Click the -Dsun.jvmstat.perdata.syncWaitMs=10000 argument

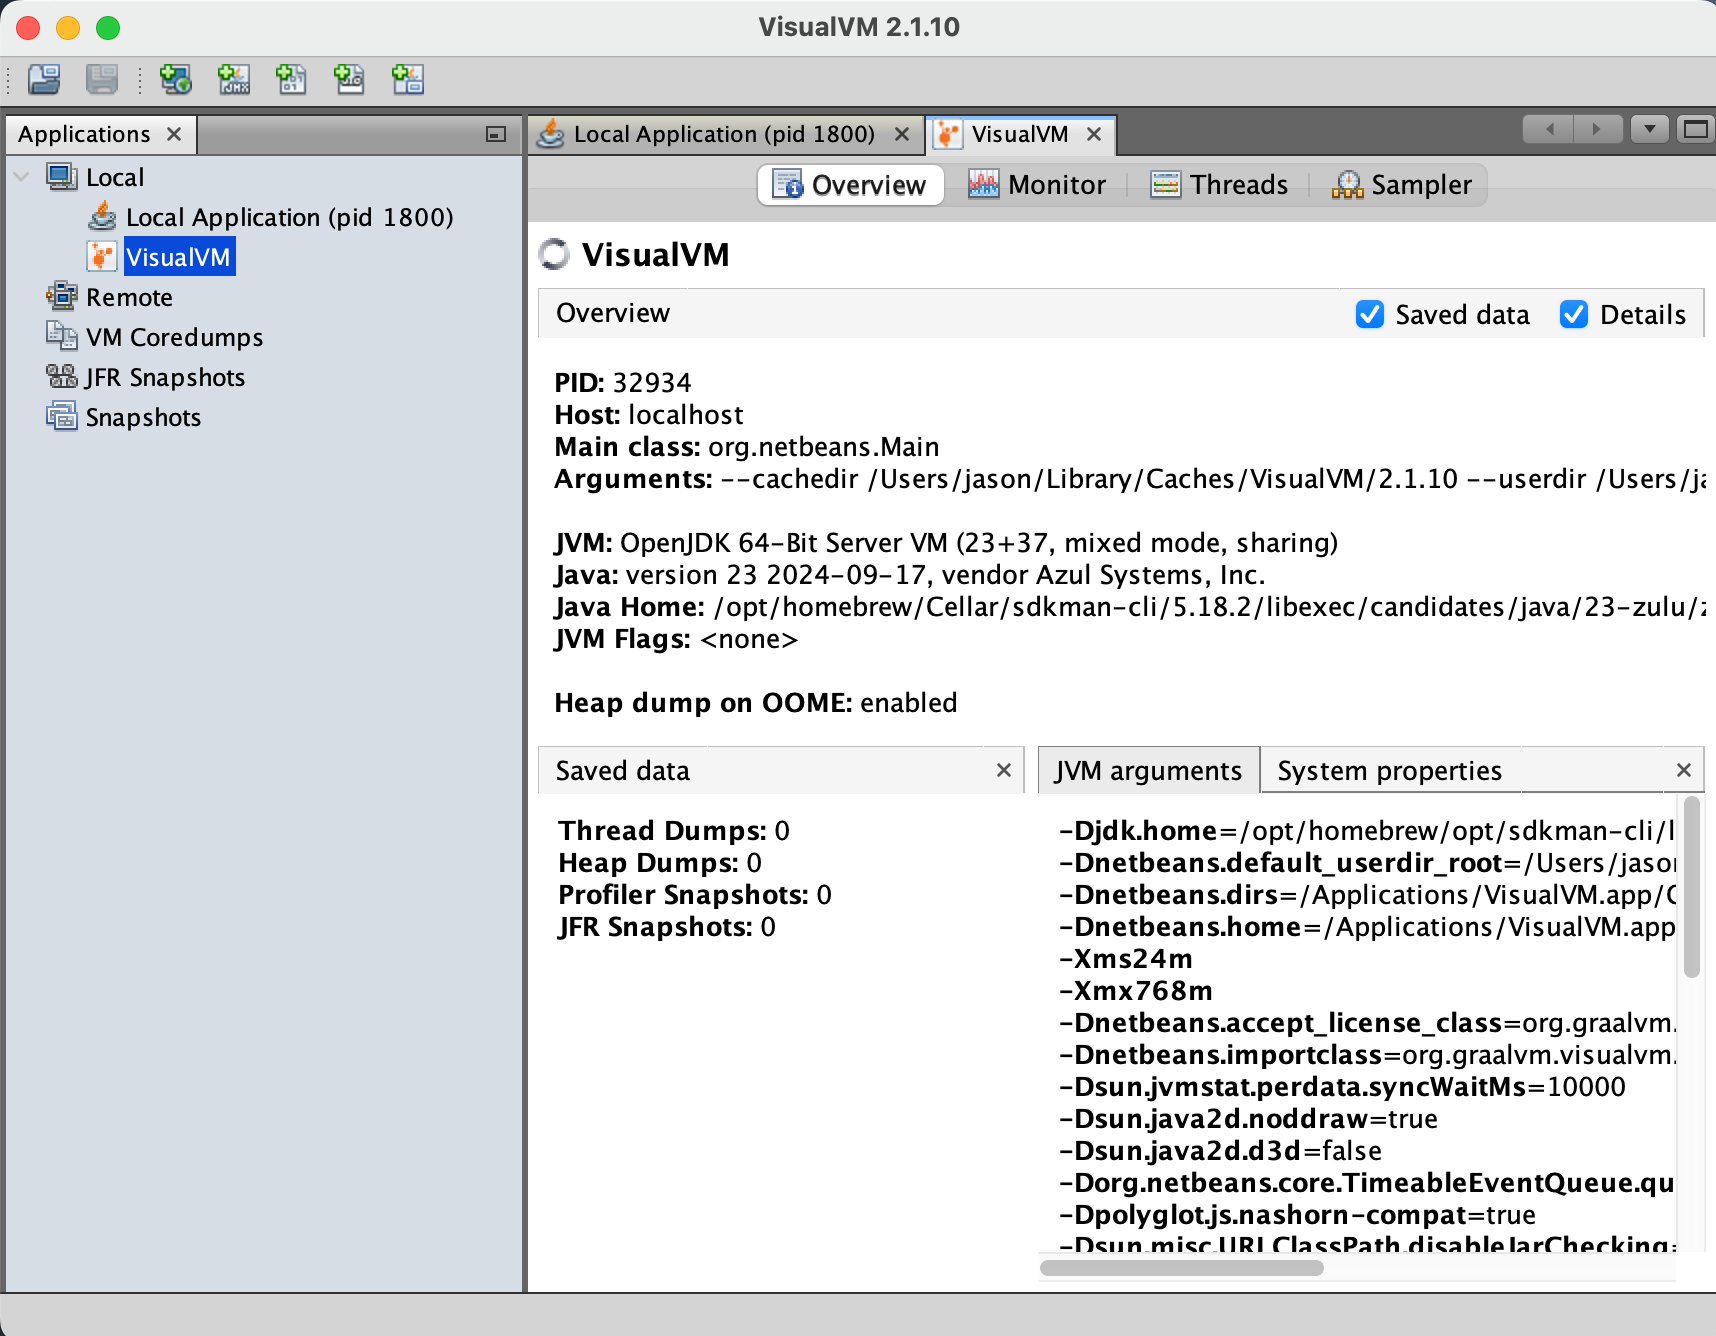click(x=1342, y=1087)
